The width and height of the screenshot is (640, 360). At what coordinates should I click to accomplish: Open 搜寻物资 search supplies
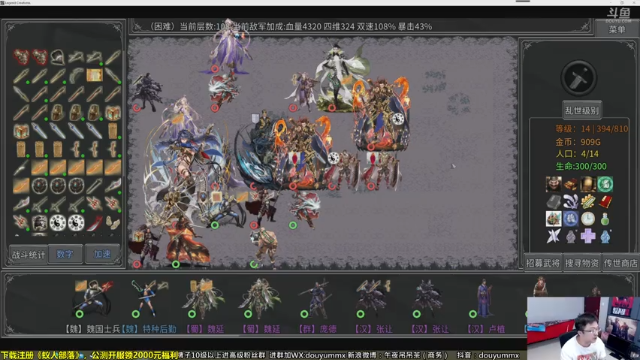(581, 263)
